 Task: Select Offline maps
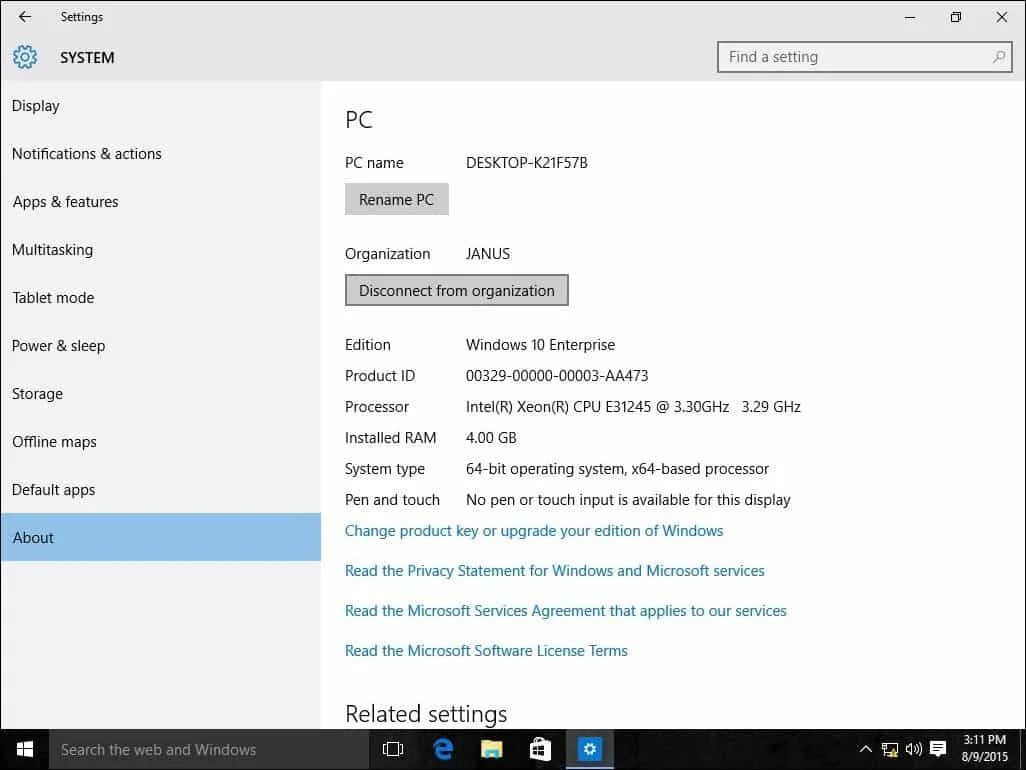[161, 442]
